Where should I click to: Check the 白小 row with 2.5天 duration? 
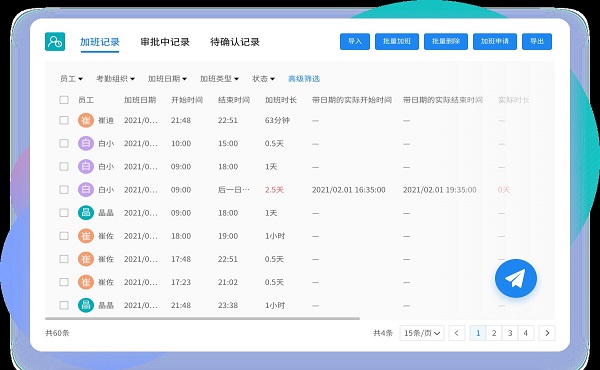pos(64,190)
